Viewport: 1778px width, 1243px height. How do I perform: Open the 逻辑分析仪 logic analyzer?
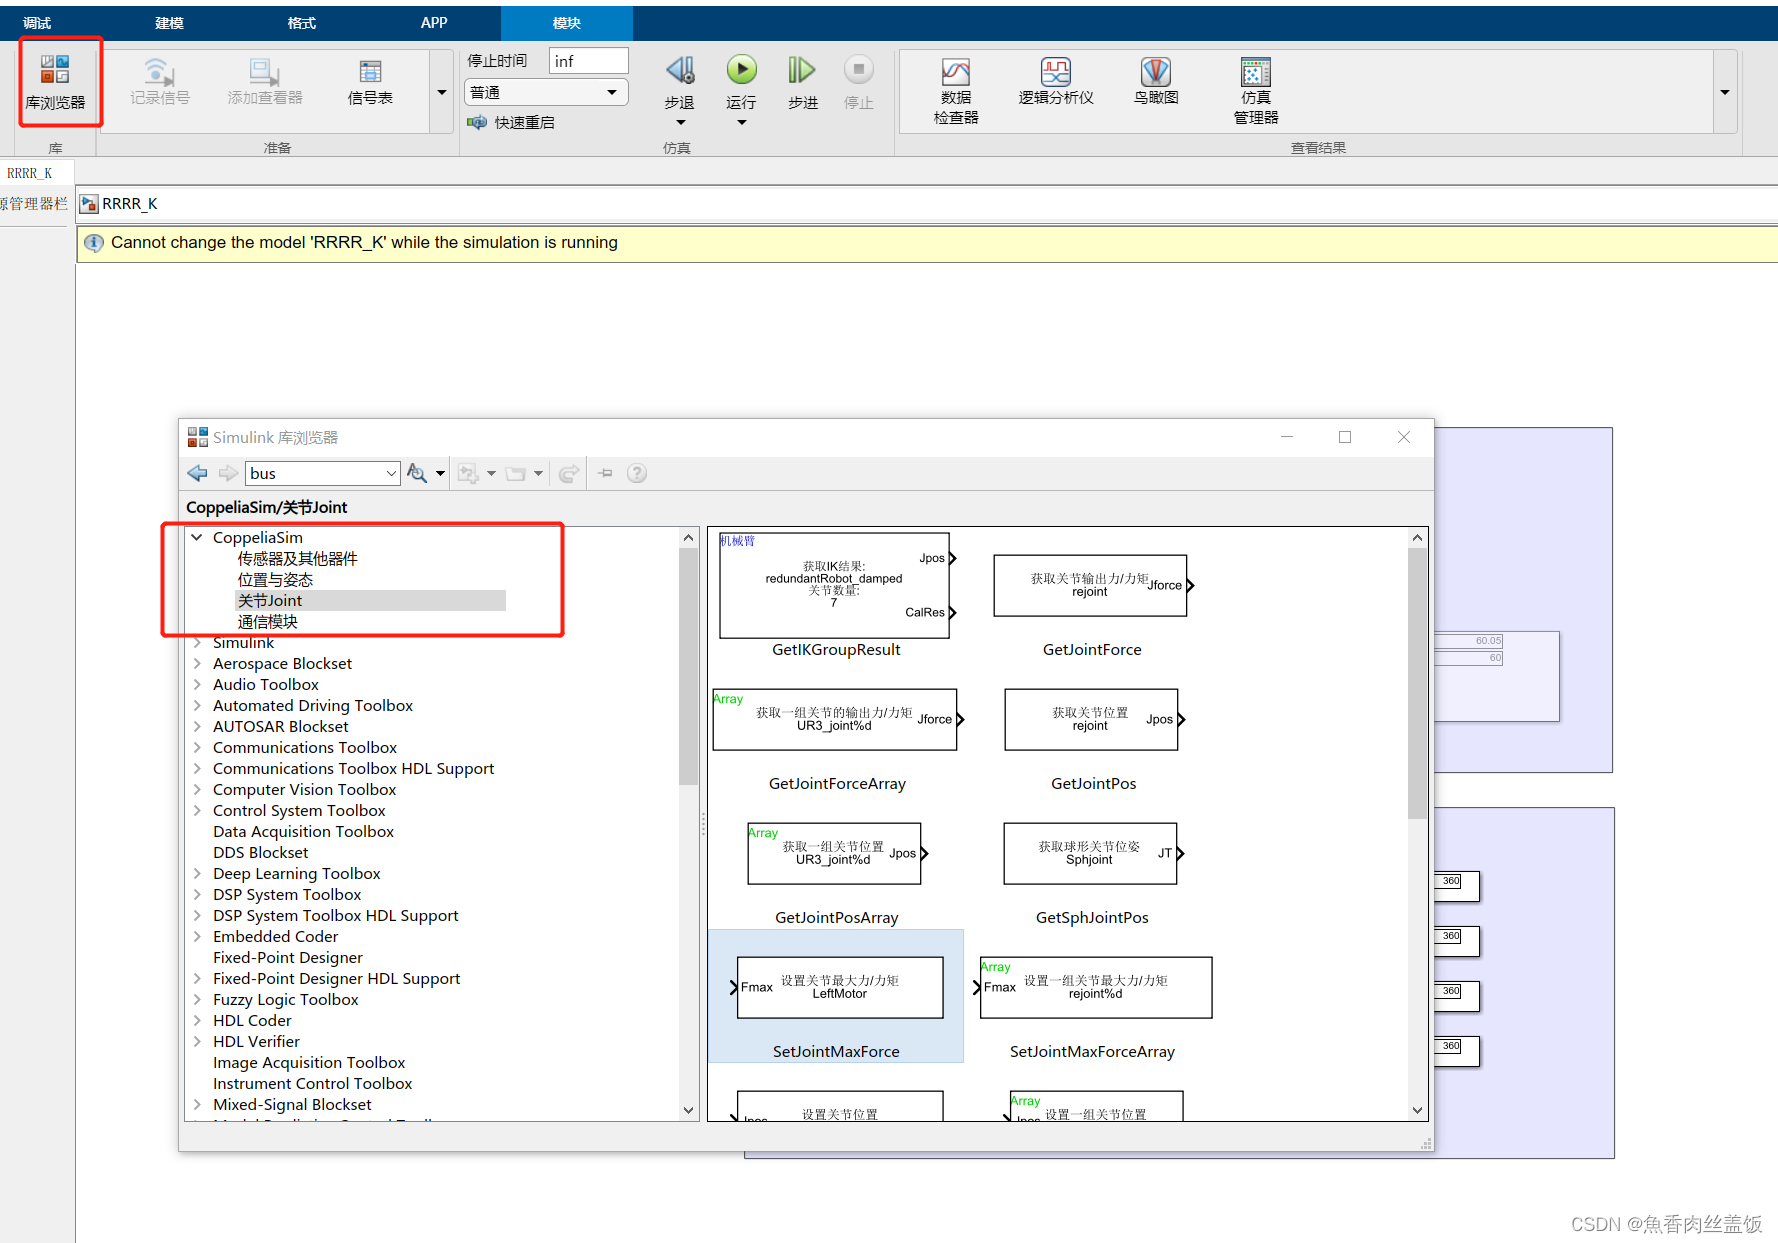click(x=1056, y=81)
